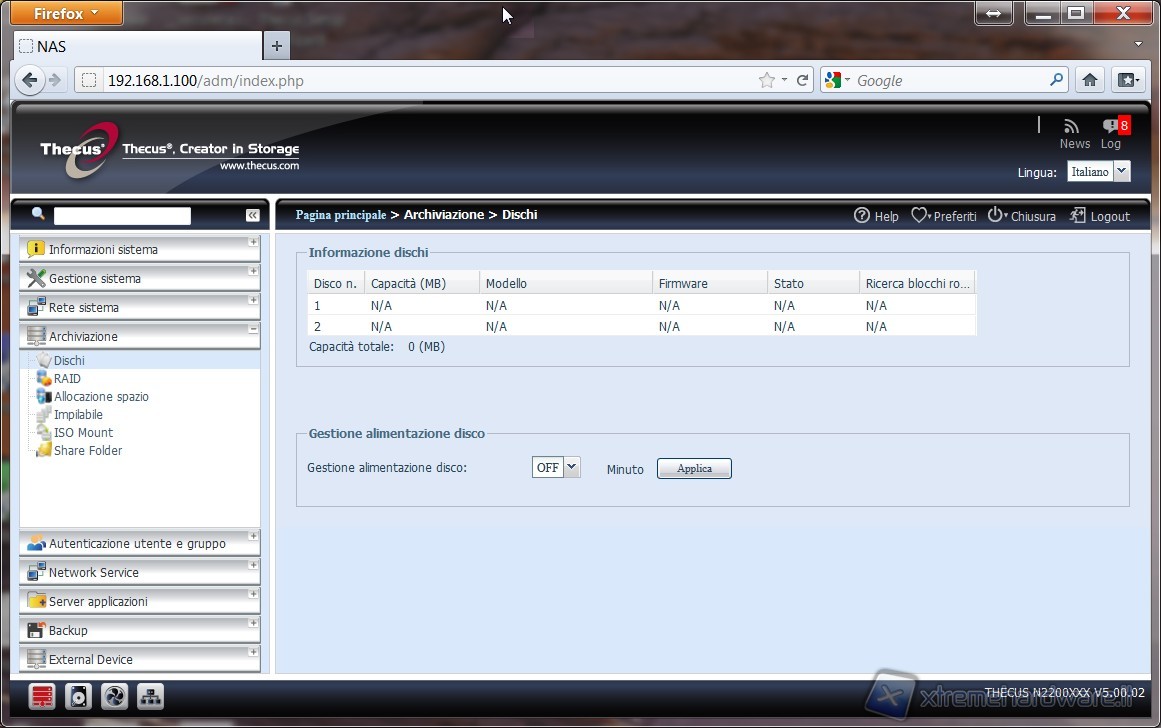Open the Preferiti menu
The image size is (1161, 728).
click(944, 216)
